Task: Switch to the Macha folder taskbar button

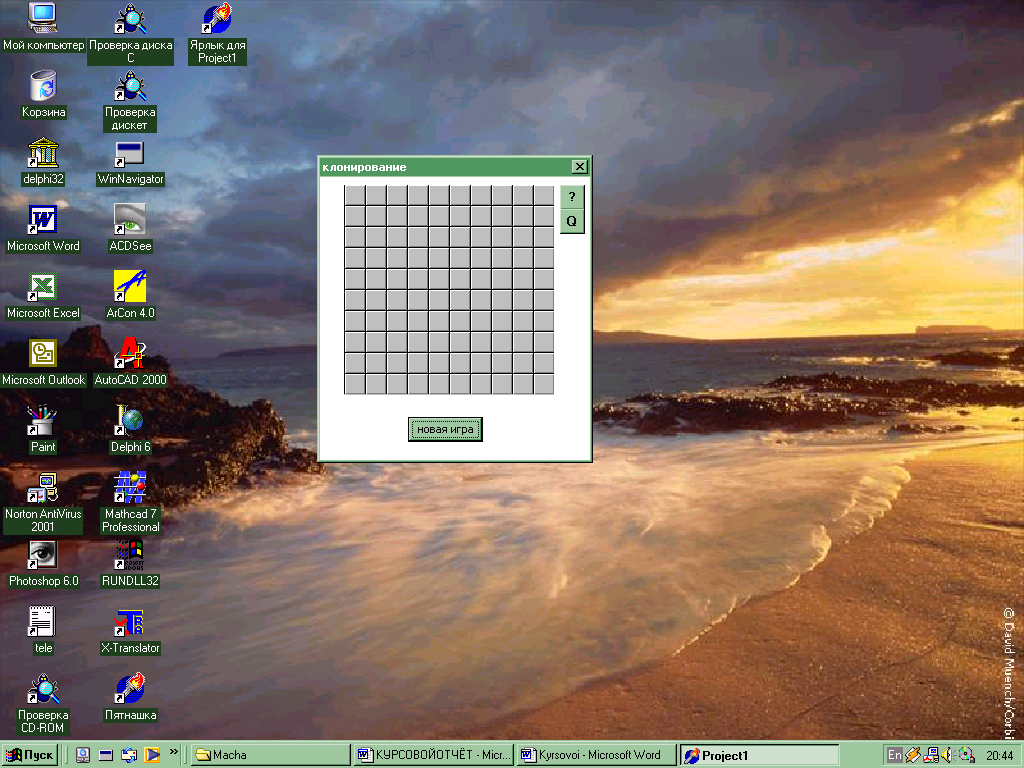Action: [x=271, y=755]
